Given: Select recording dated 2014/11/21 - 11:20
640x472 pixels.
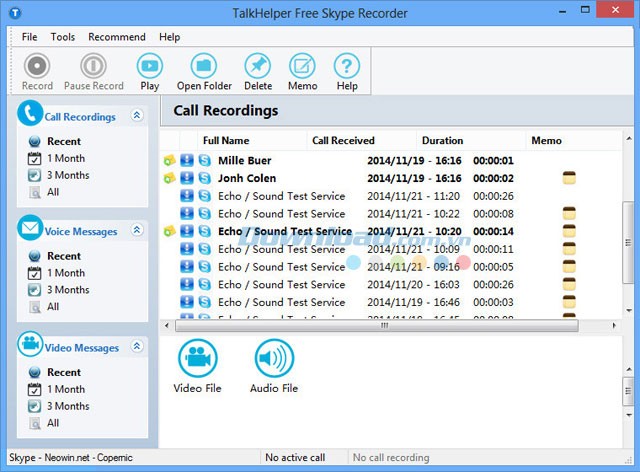Looking at the screenshot, I should point(391,196).
